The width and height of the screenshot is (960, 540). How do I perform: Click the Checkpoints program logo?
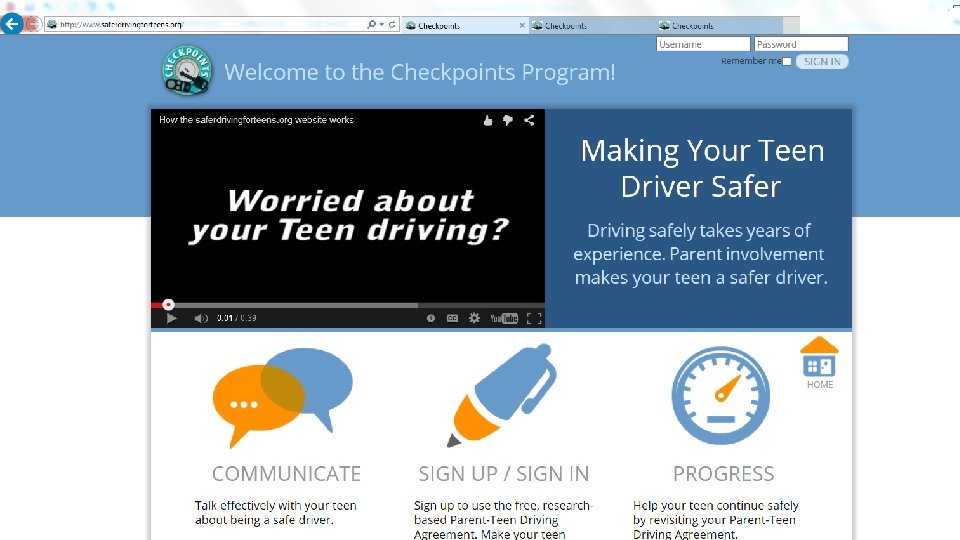point(187,70)
